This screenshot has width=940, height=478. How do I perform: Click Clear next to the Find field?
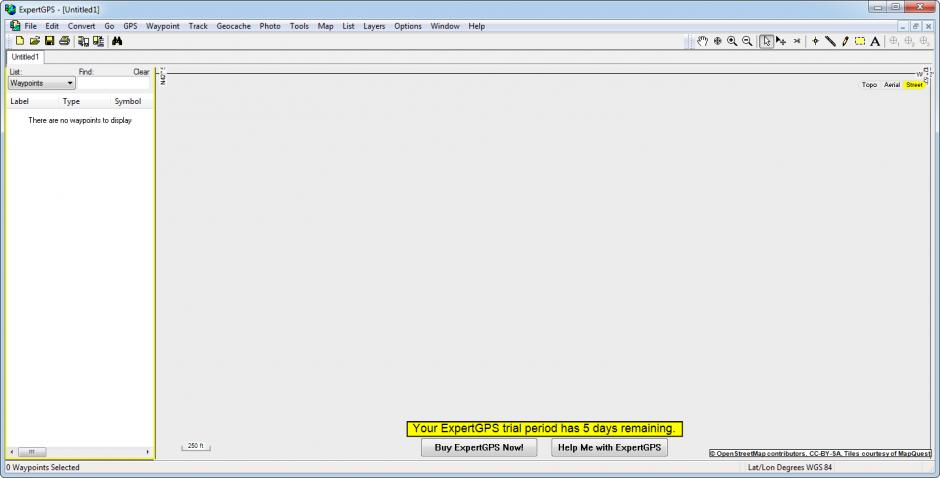[141, 72]
